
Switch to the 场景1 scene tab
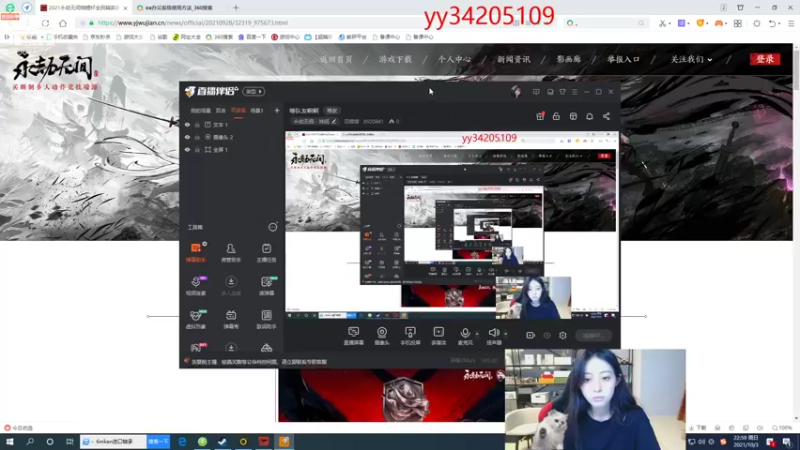[257, 111]
